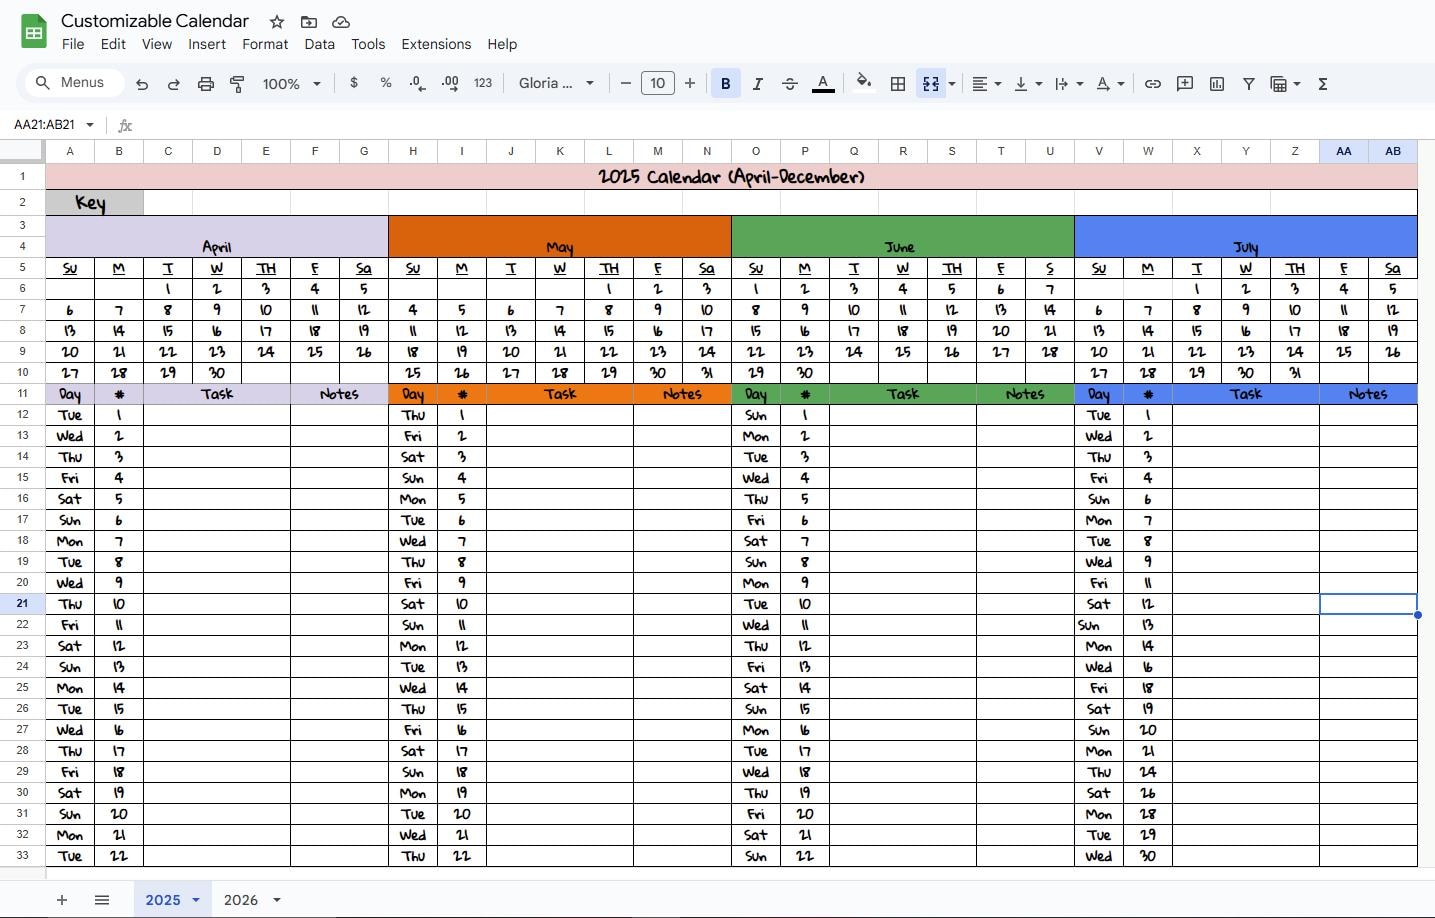Star the Customizable Calendar document
The image size is (1435, 918).
coord(277,22)
